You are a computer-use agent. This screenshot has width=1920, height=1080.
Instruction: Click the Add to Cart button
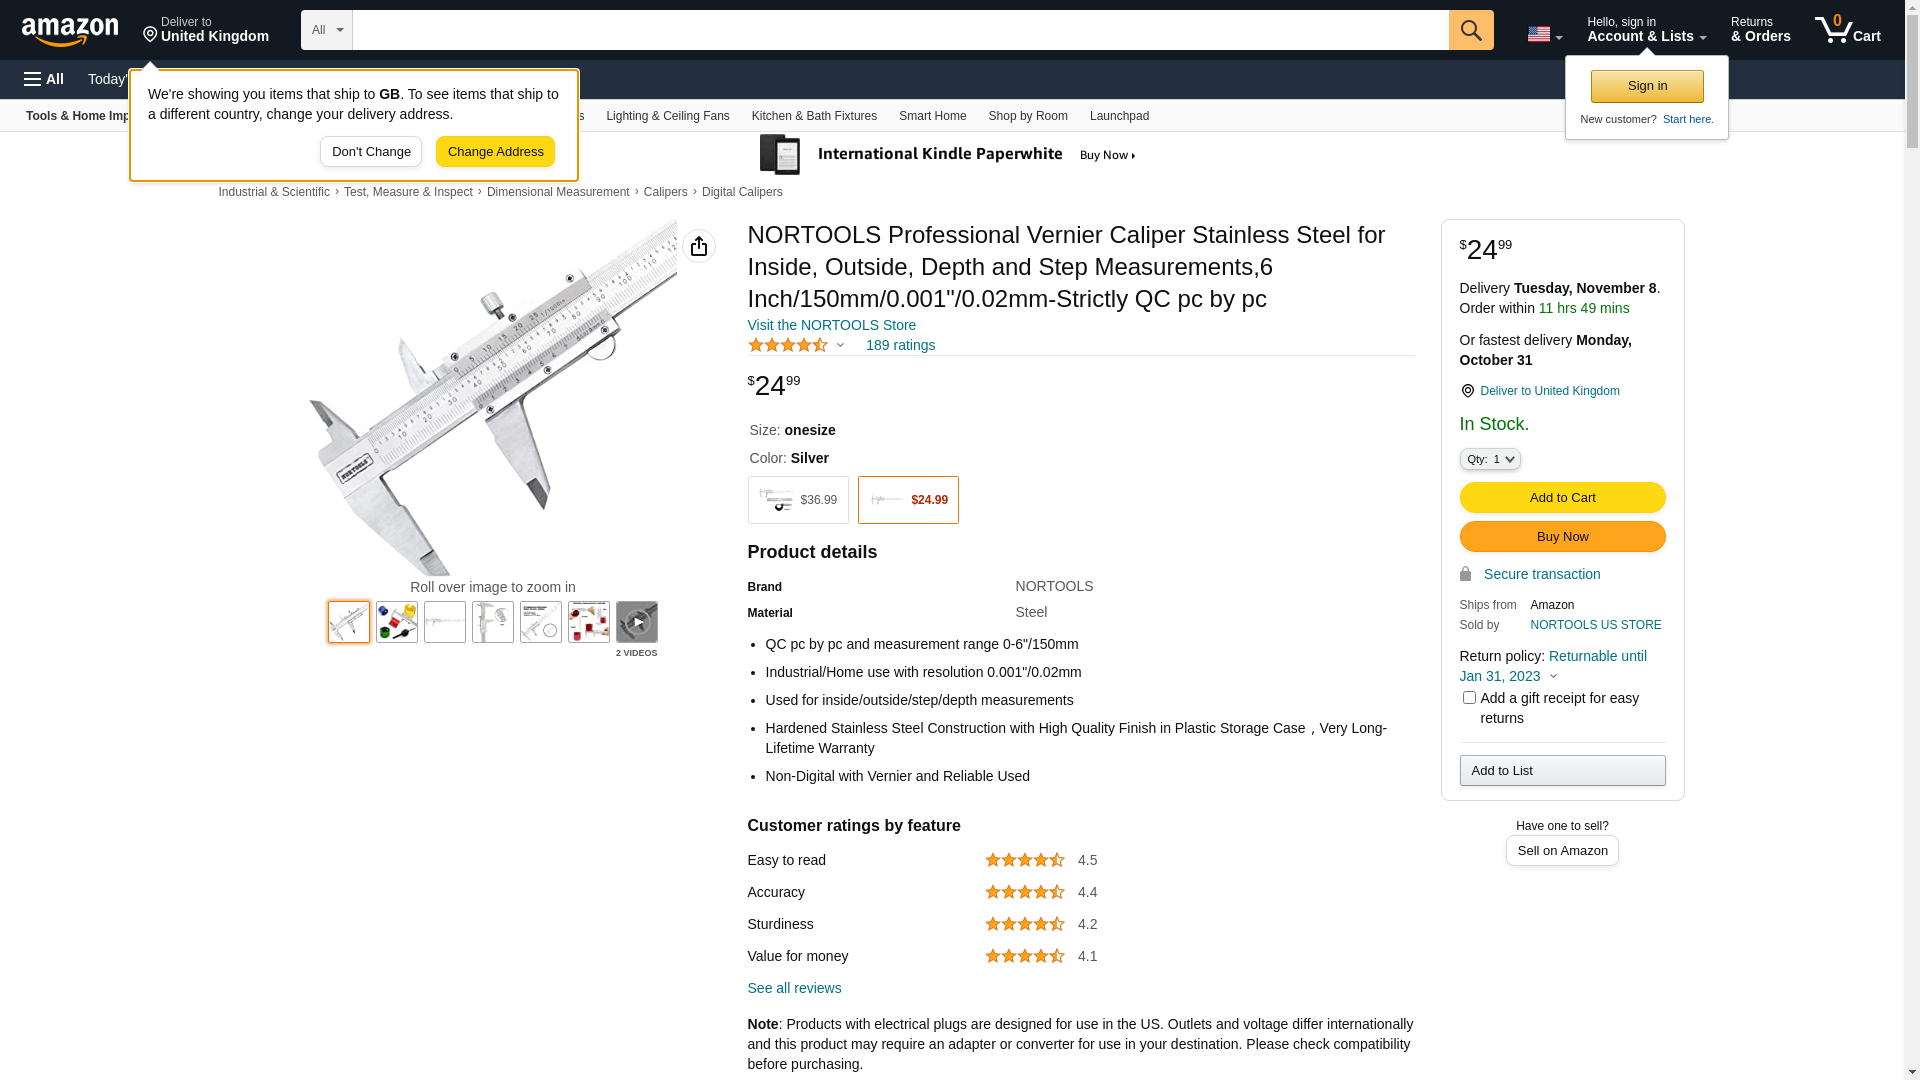(x=1562, y=498)
